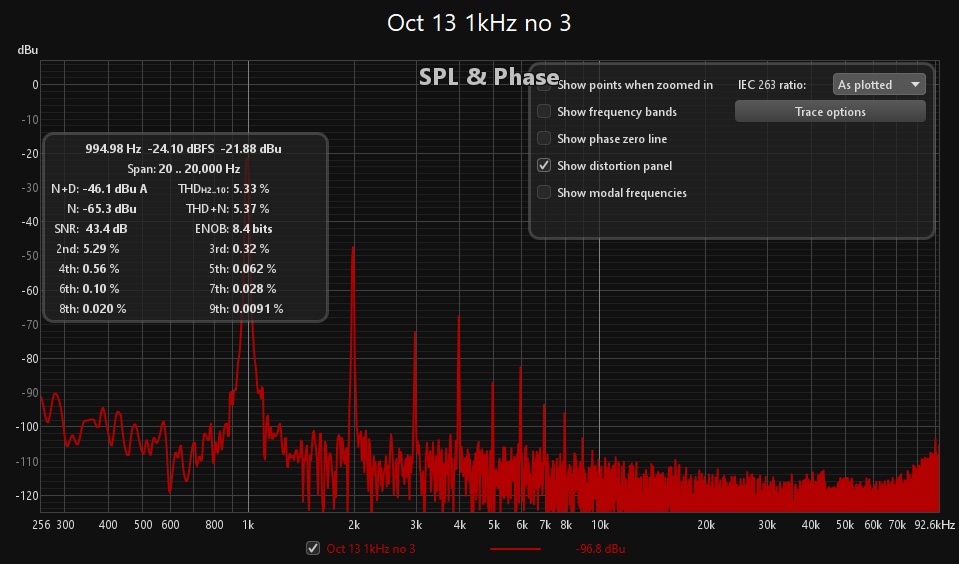Click the 0 dBu level axis label
This screenshot has height=564, width=959.
[x=35, y=85]
